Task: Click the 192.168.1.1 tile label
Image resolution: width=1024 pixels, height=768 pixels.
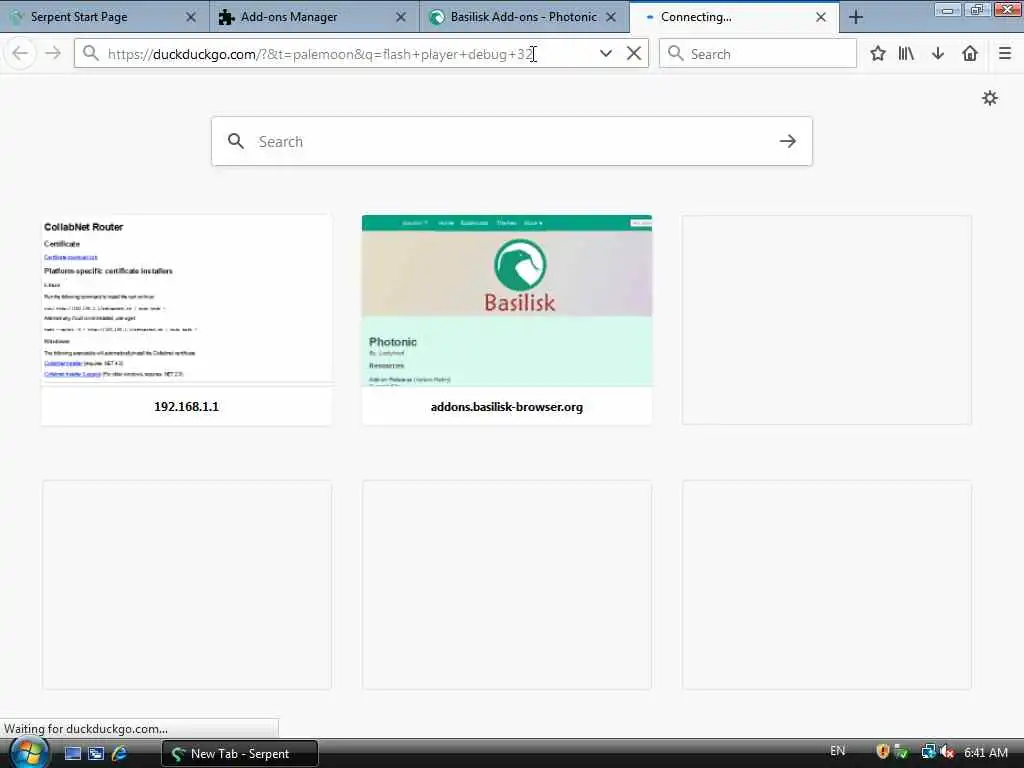Action: coord(187,406)
